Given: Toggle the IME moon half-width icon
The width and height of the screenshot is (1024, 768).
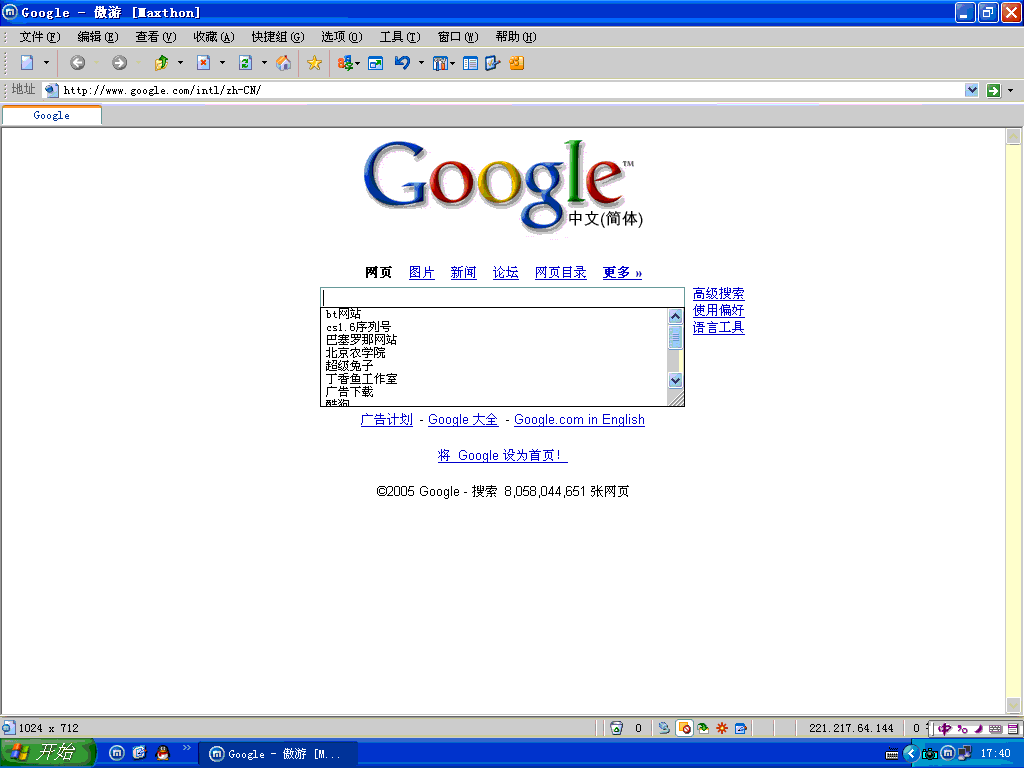Looking at the screenshot, I should (979, 728).
